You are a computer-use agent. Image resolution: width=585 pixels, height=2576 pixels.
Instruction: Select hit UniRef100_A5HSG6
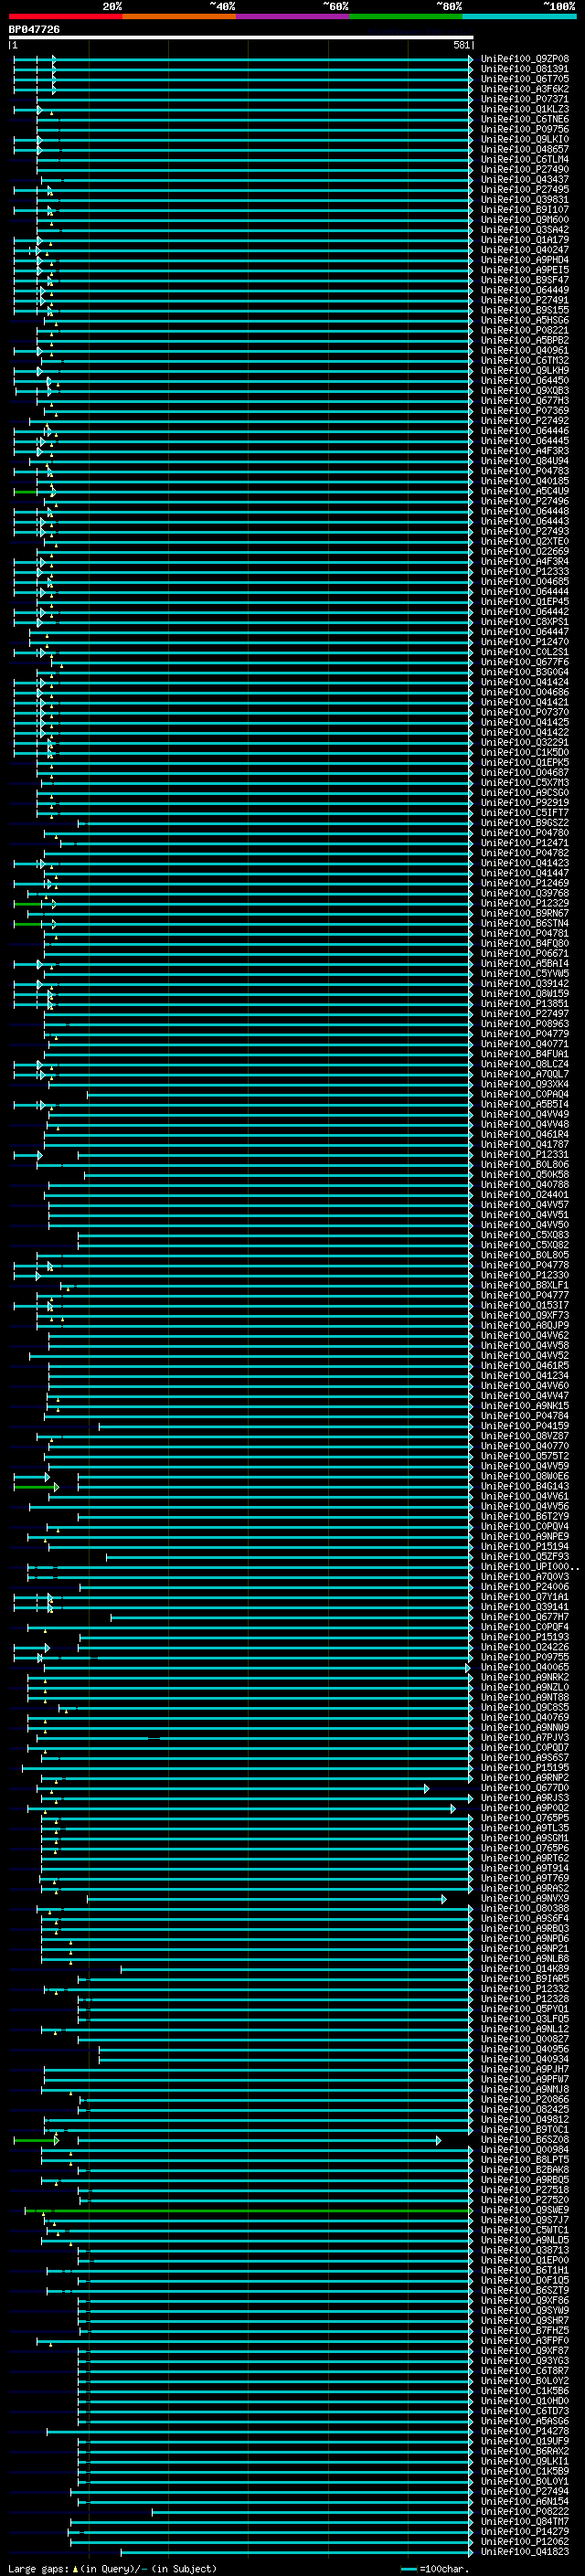[x=525, y=320]
